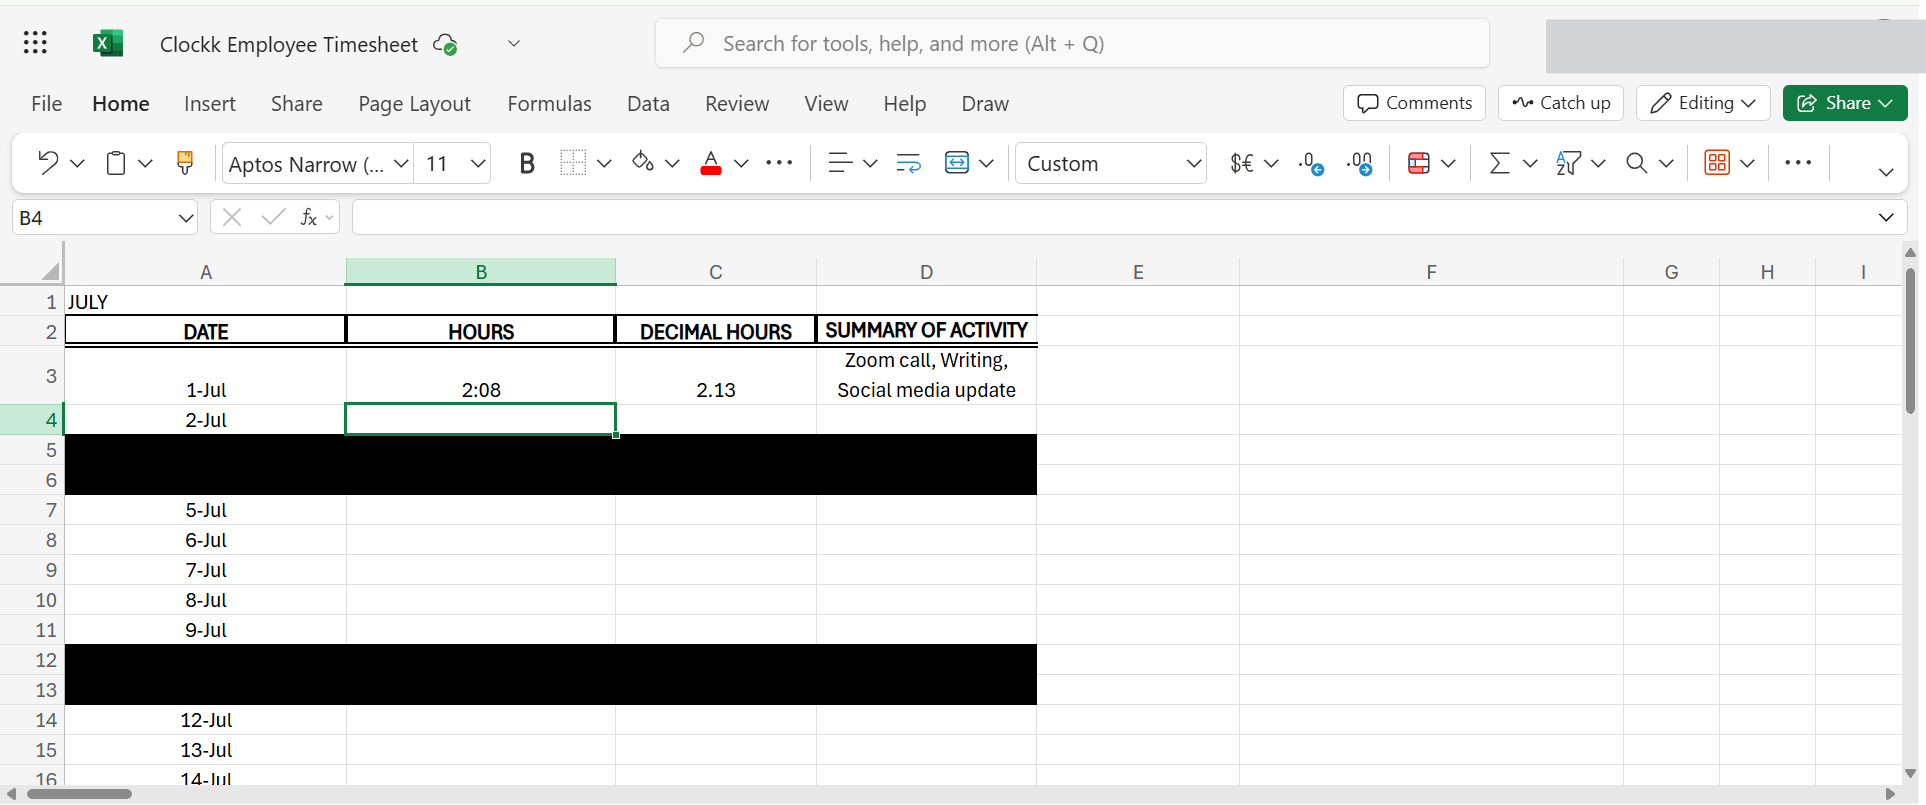The width and height of the screenshot is (1926, 805).
Task: Click the formula bar cancel X icon
Action: pyautogui.click(x=232, y=217)
